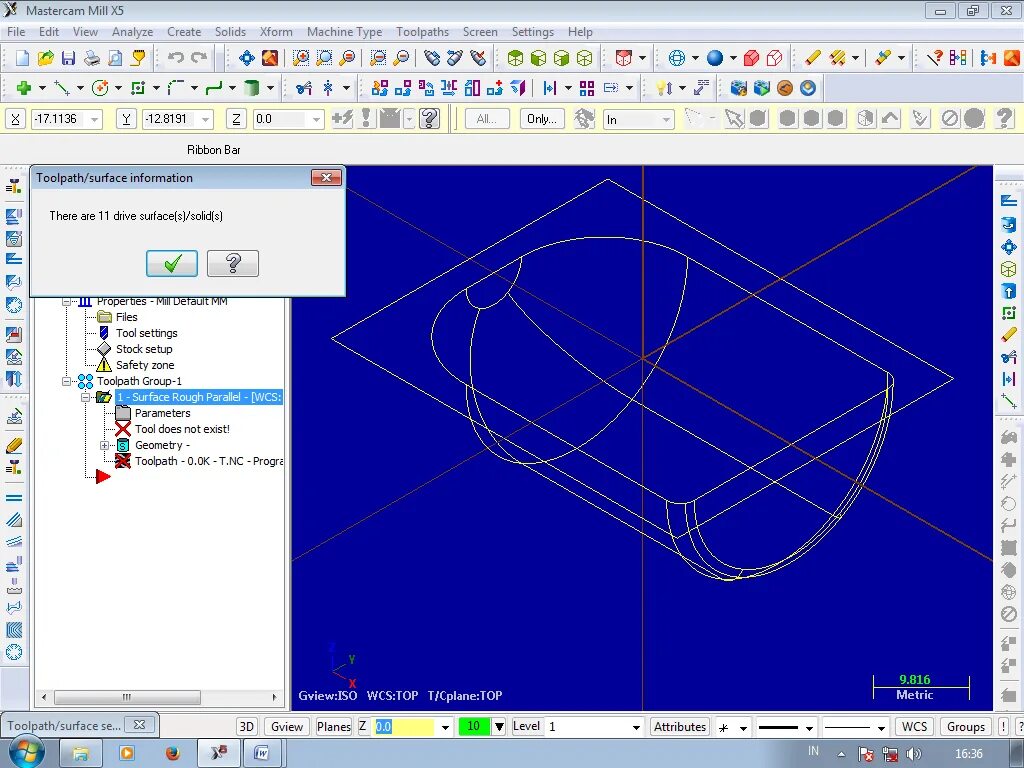The width and height of the screenshot is (1024, 768).
Task: Open the color picker arrow beside 10
Action: point(499,726)
